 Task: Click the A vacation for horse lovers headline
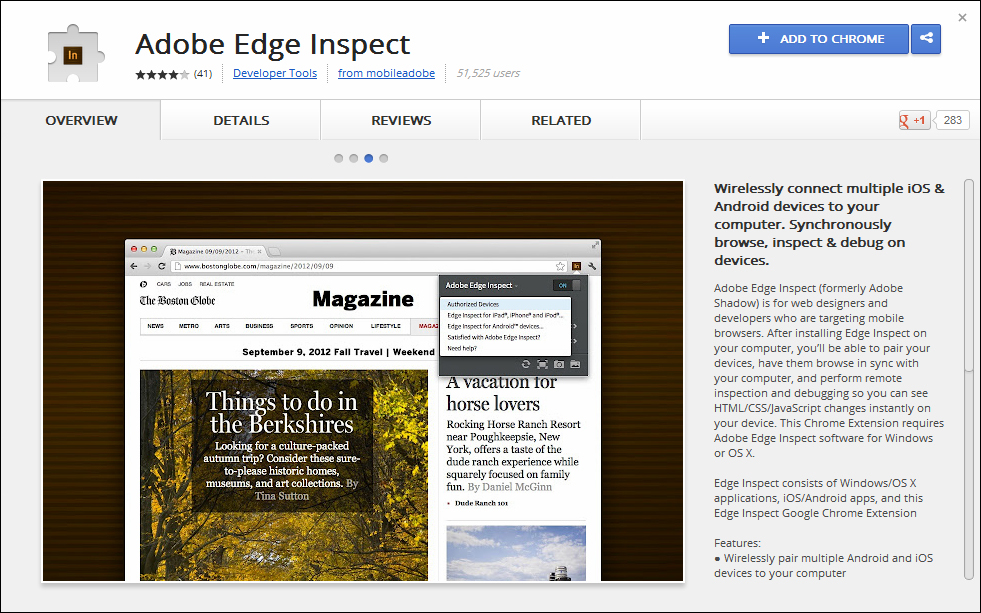tap(501, 393)
